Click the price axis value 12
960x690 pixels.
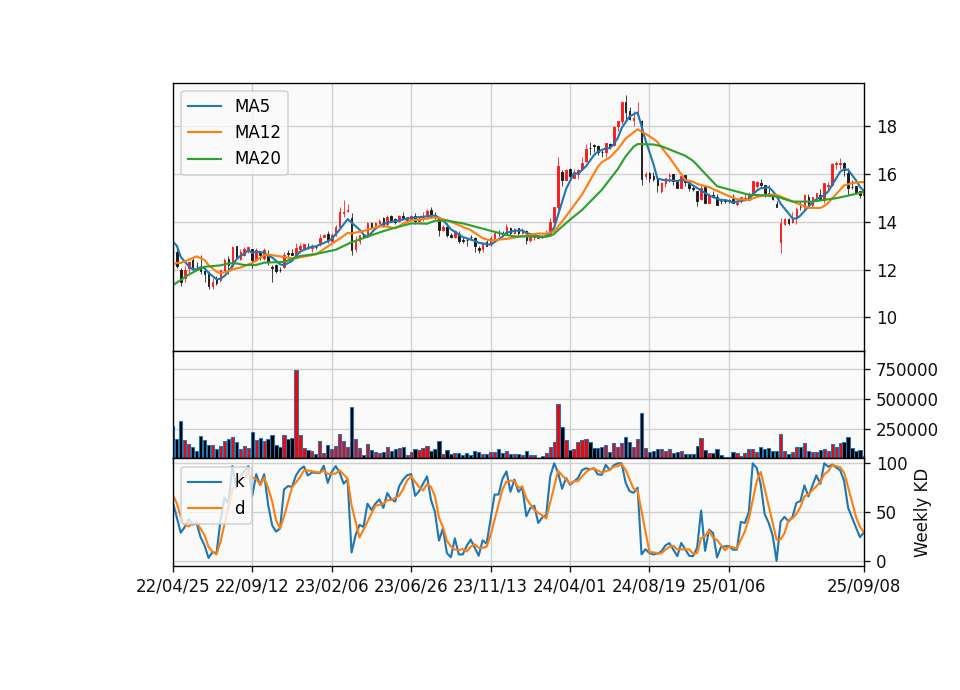(887, 271)
